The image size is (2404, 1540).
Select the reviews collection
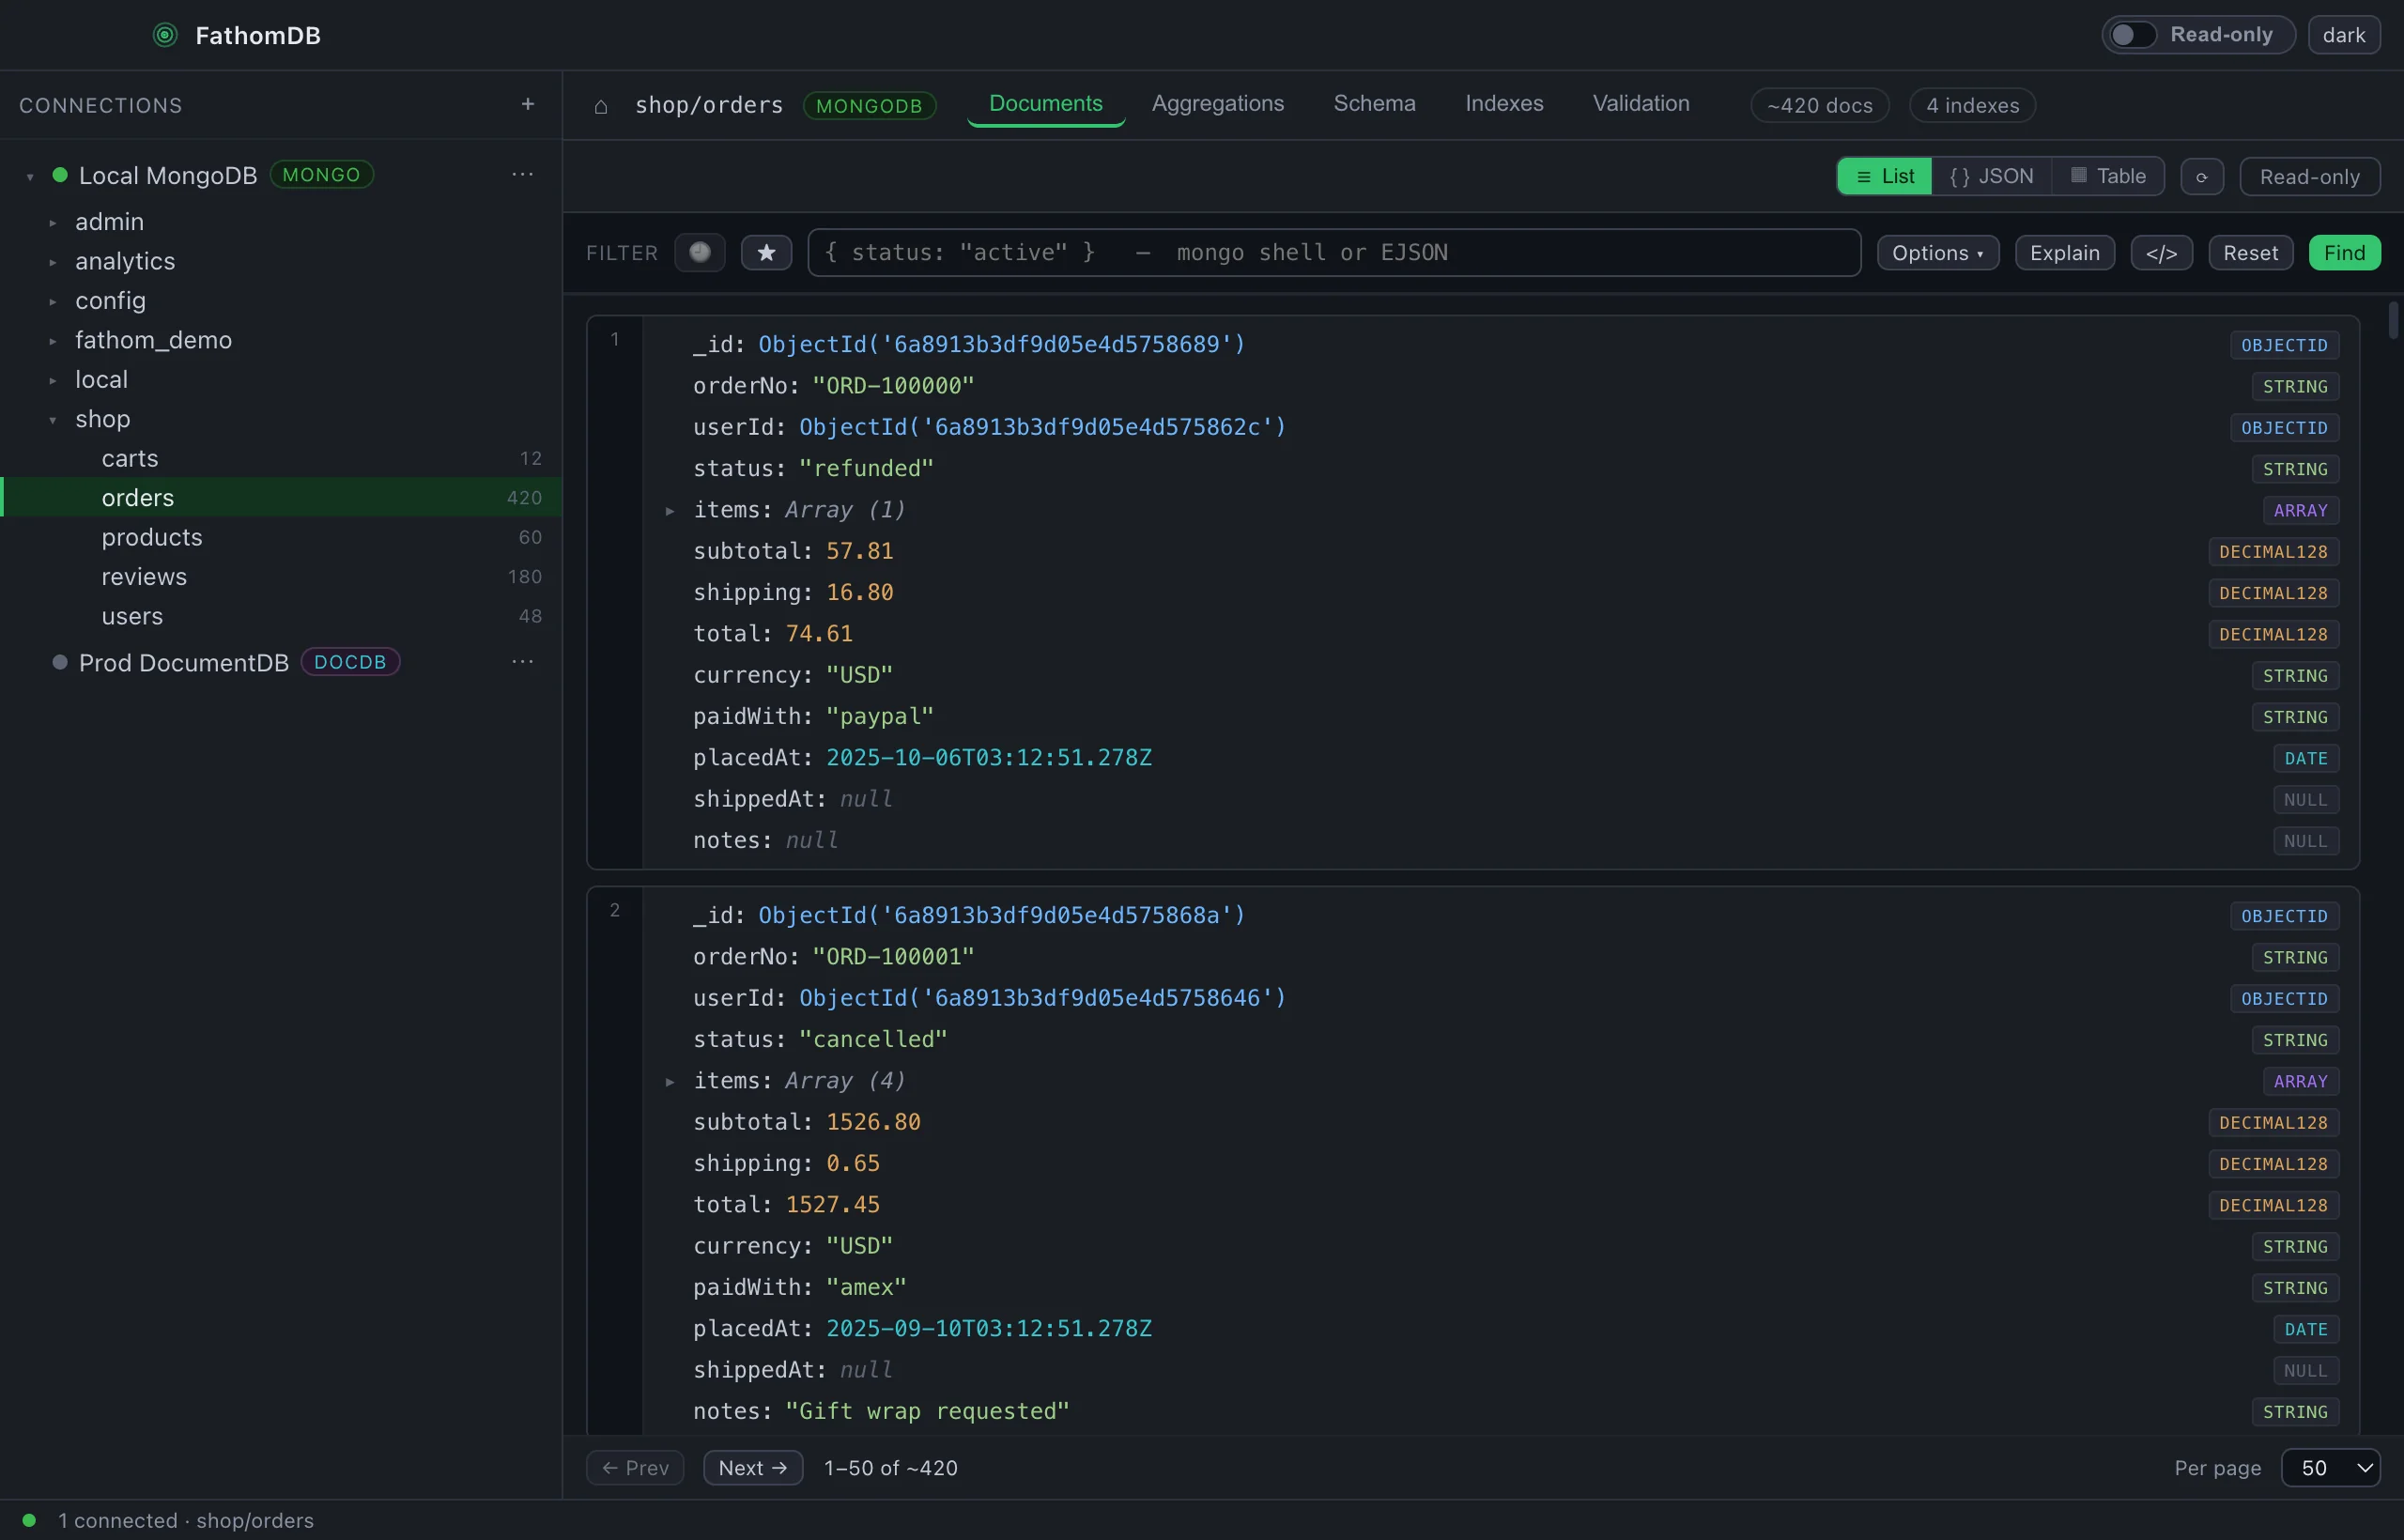281,576
